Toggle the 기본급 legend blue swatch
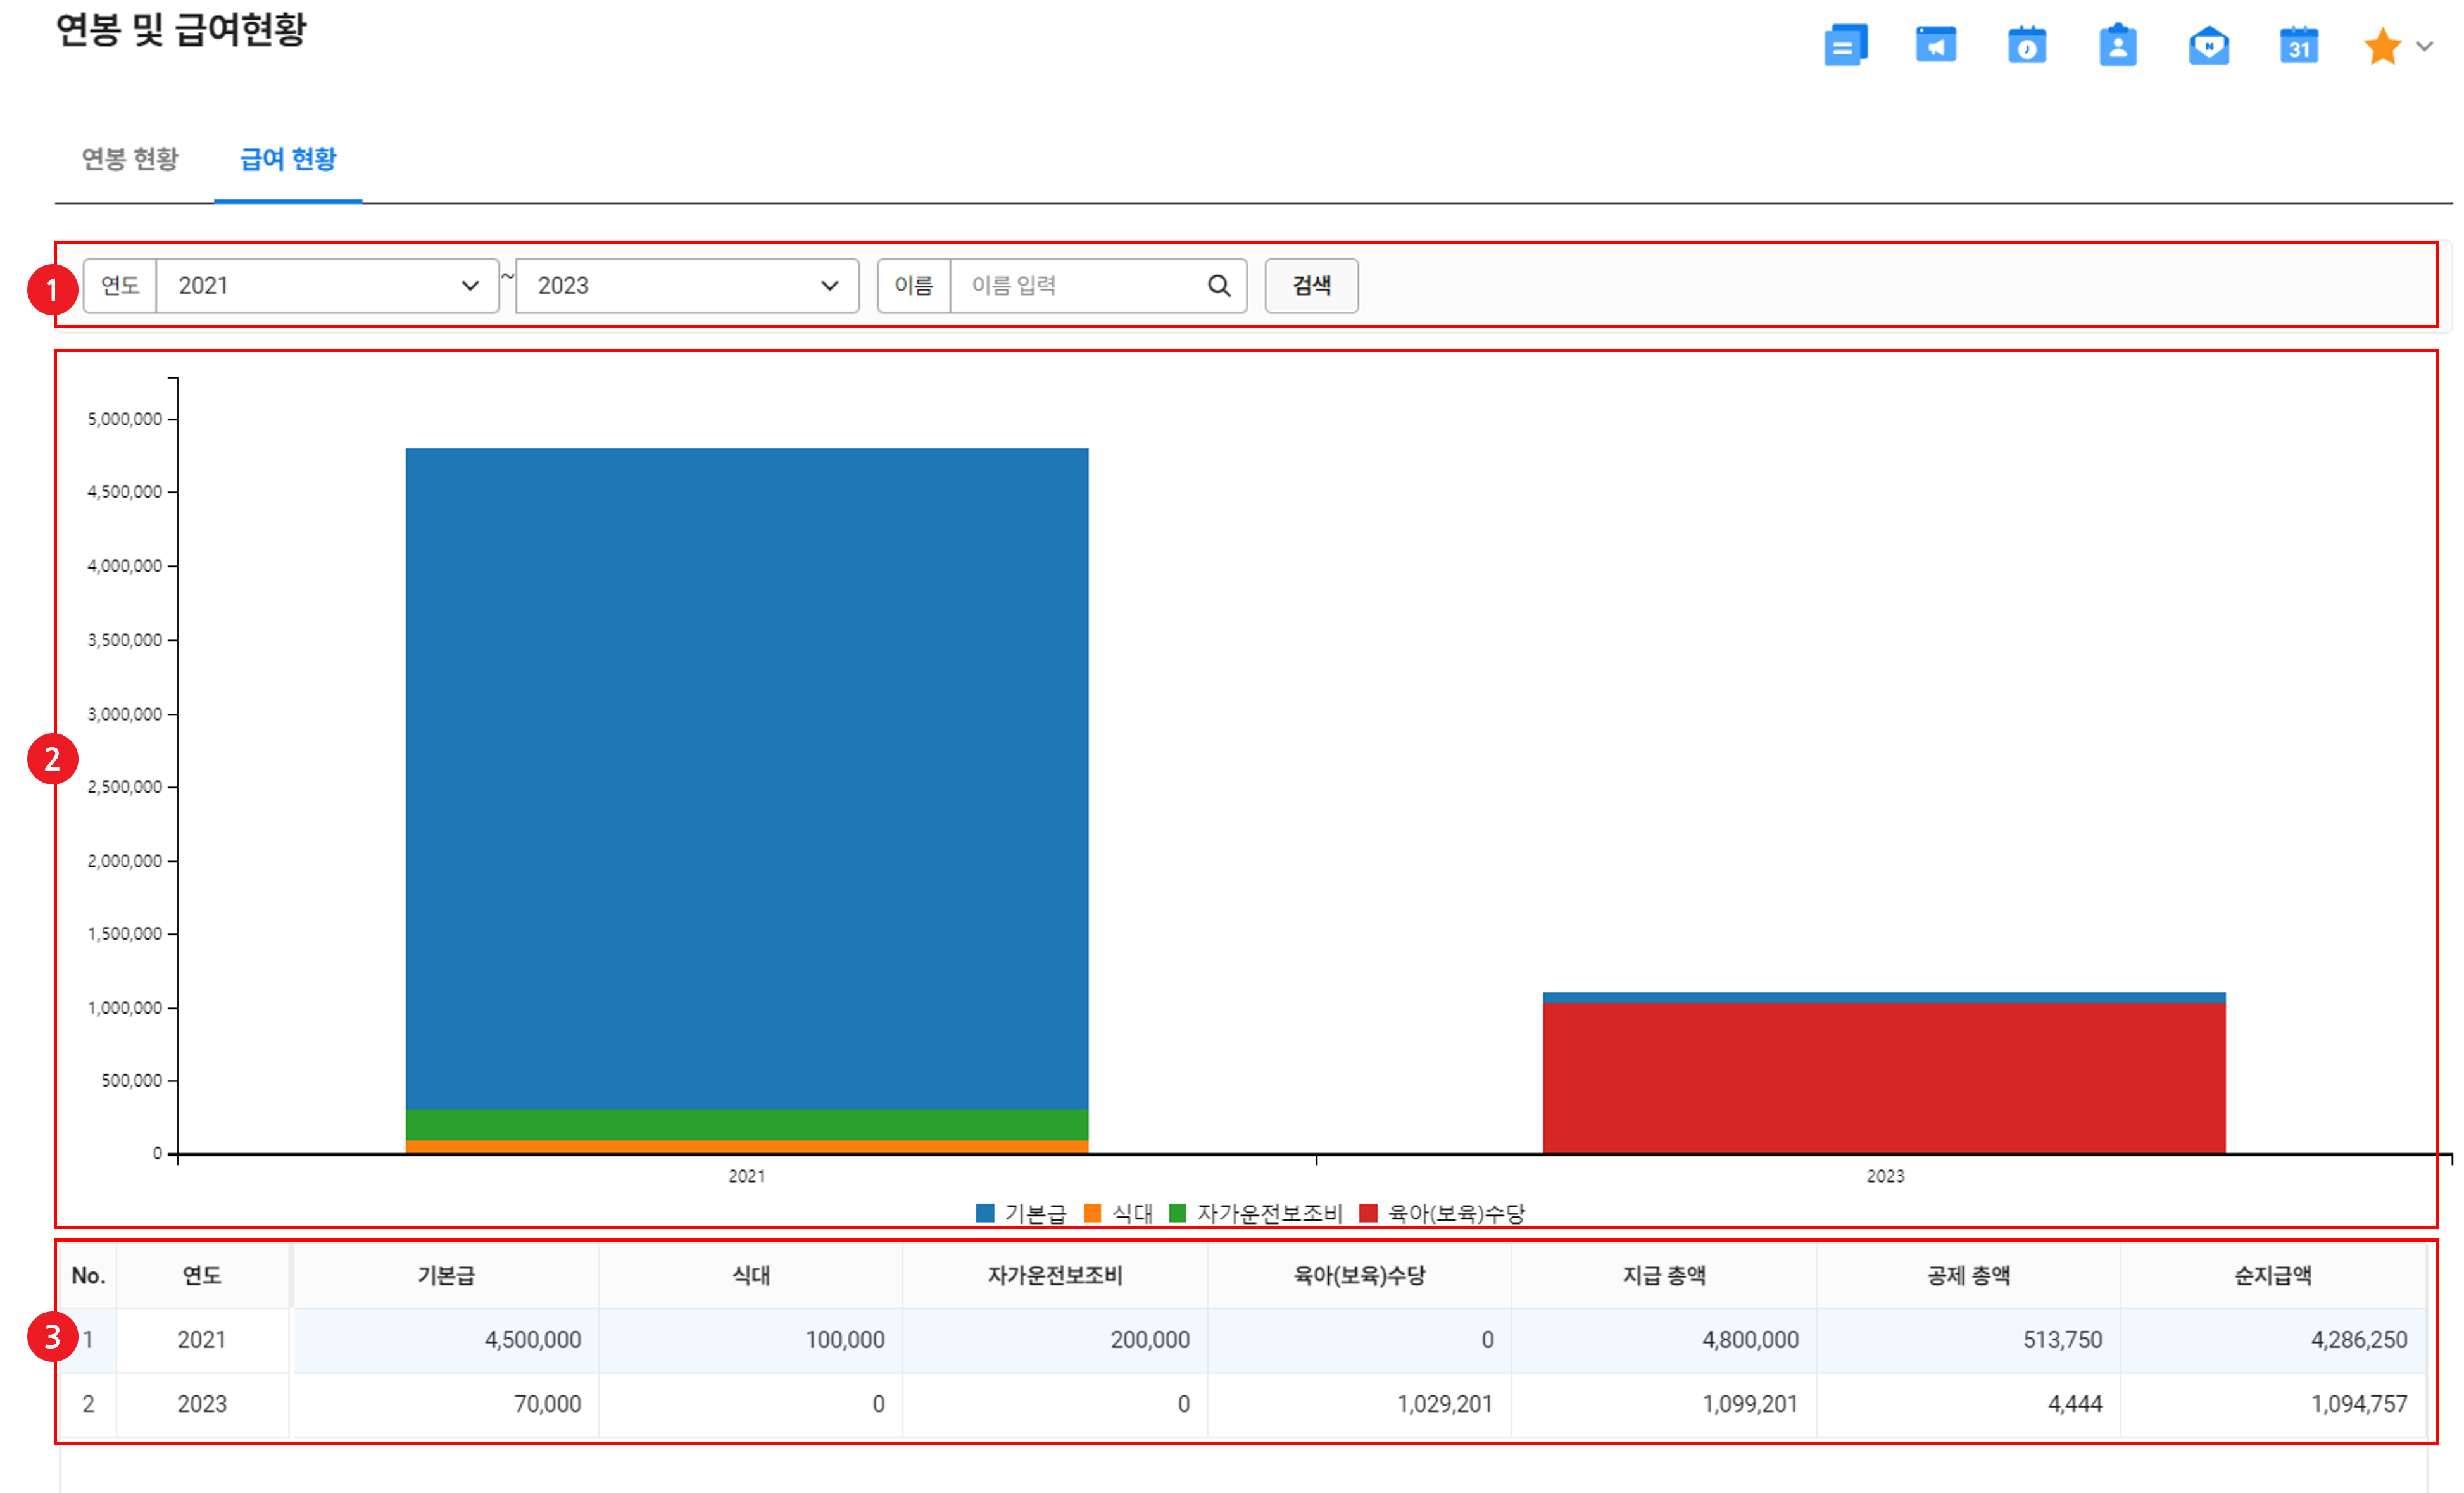The image size is (2464, 1493). [985, 1213]
